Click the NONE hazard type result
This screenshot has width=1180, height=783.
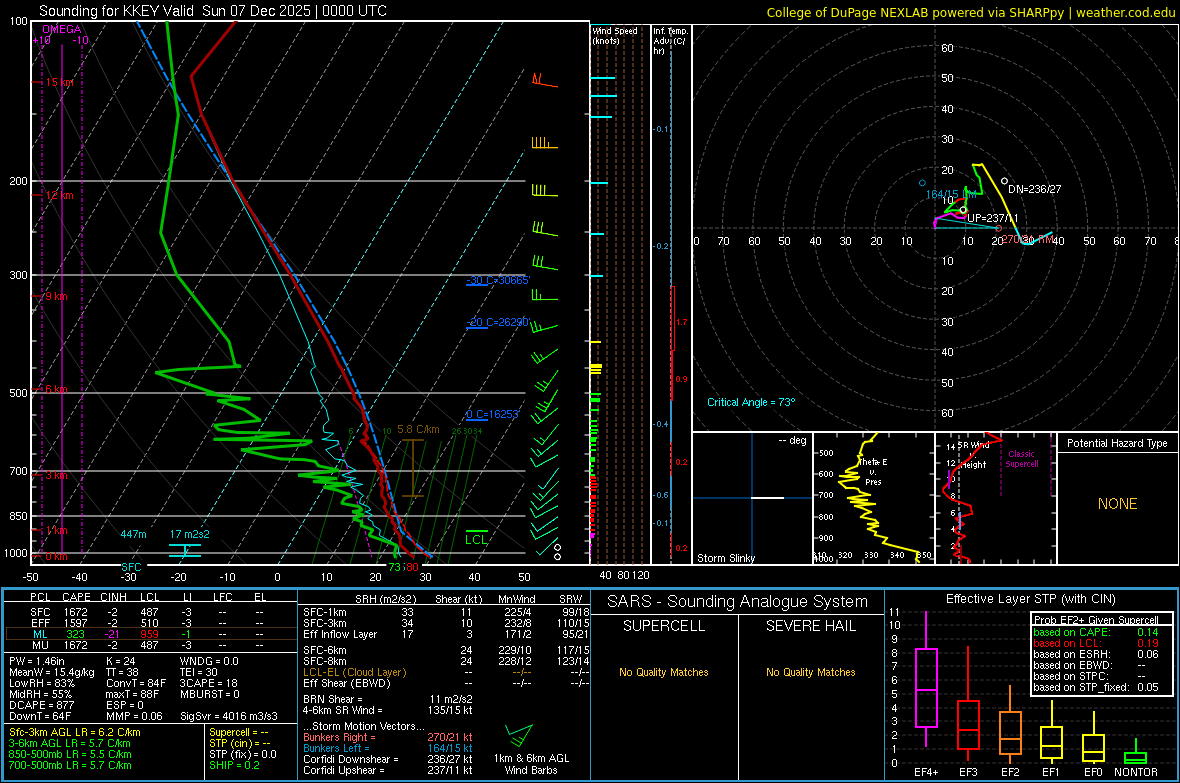click(x=1117, y=504)
